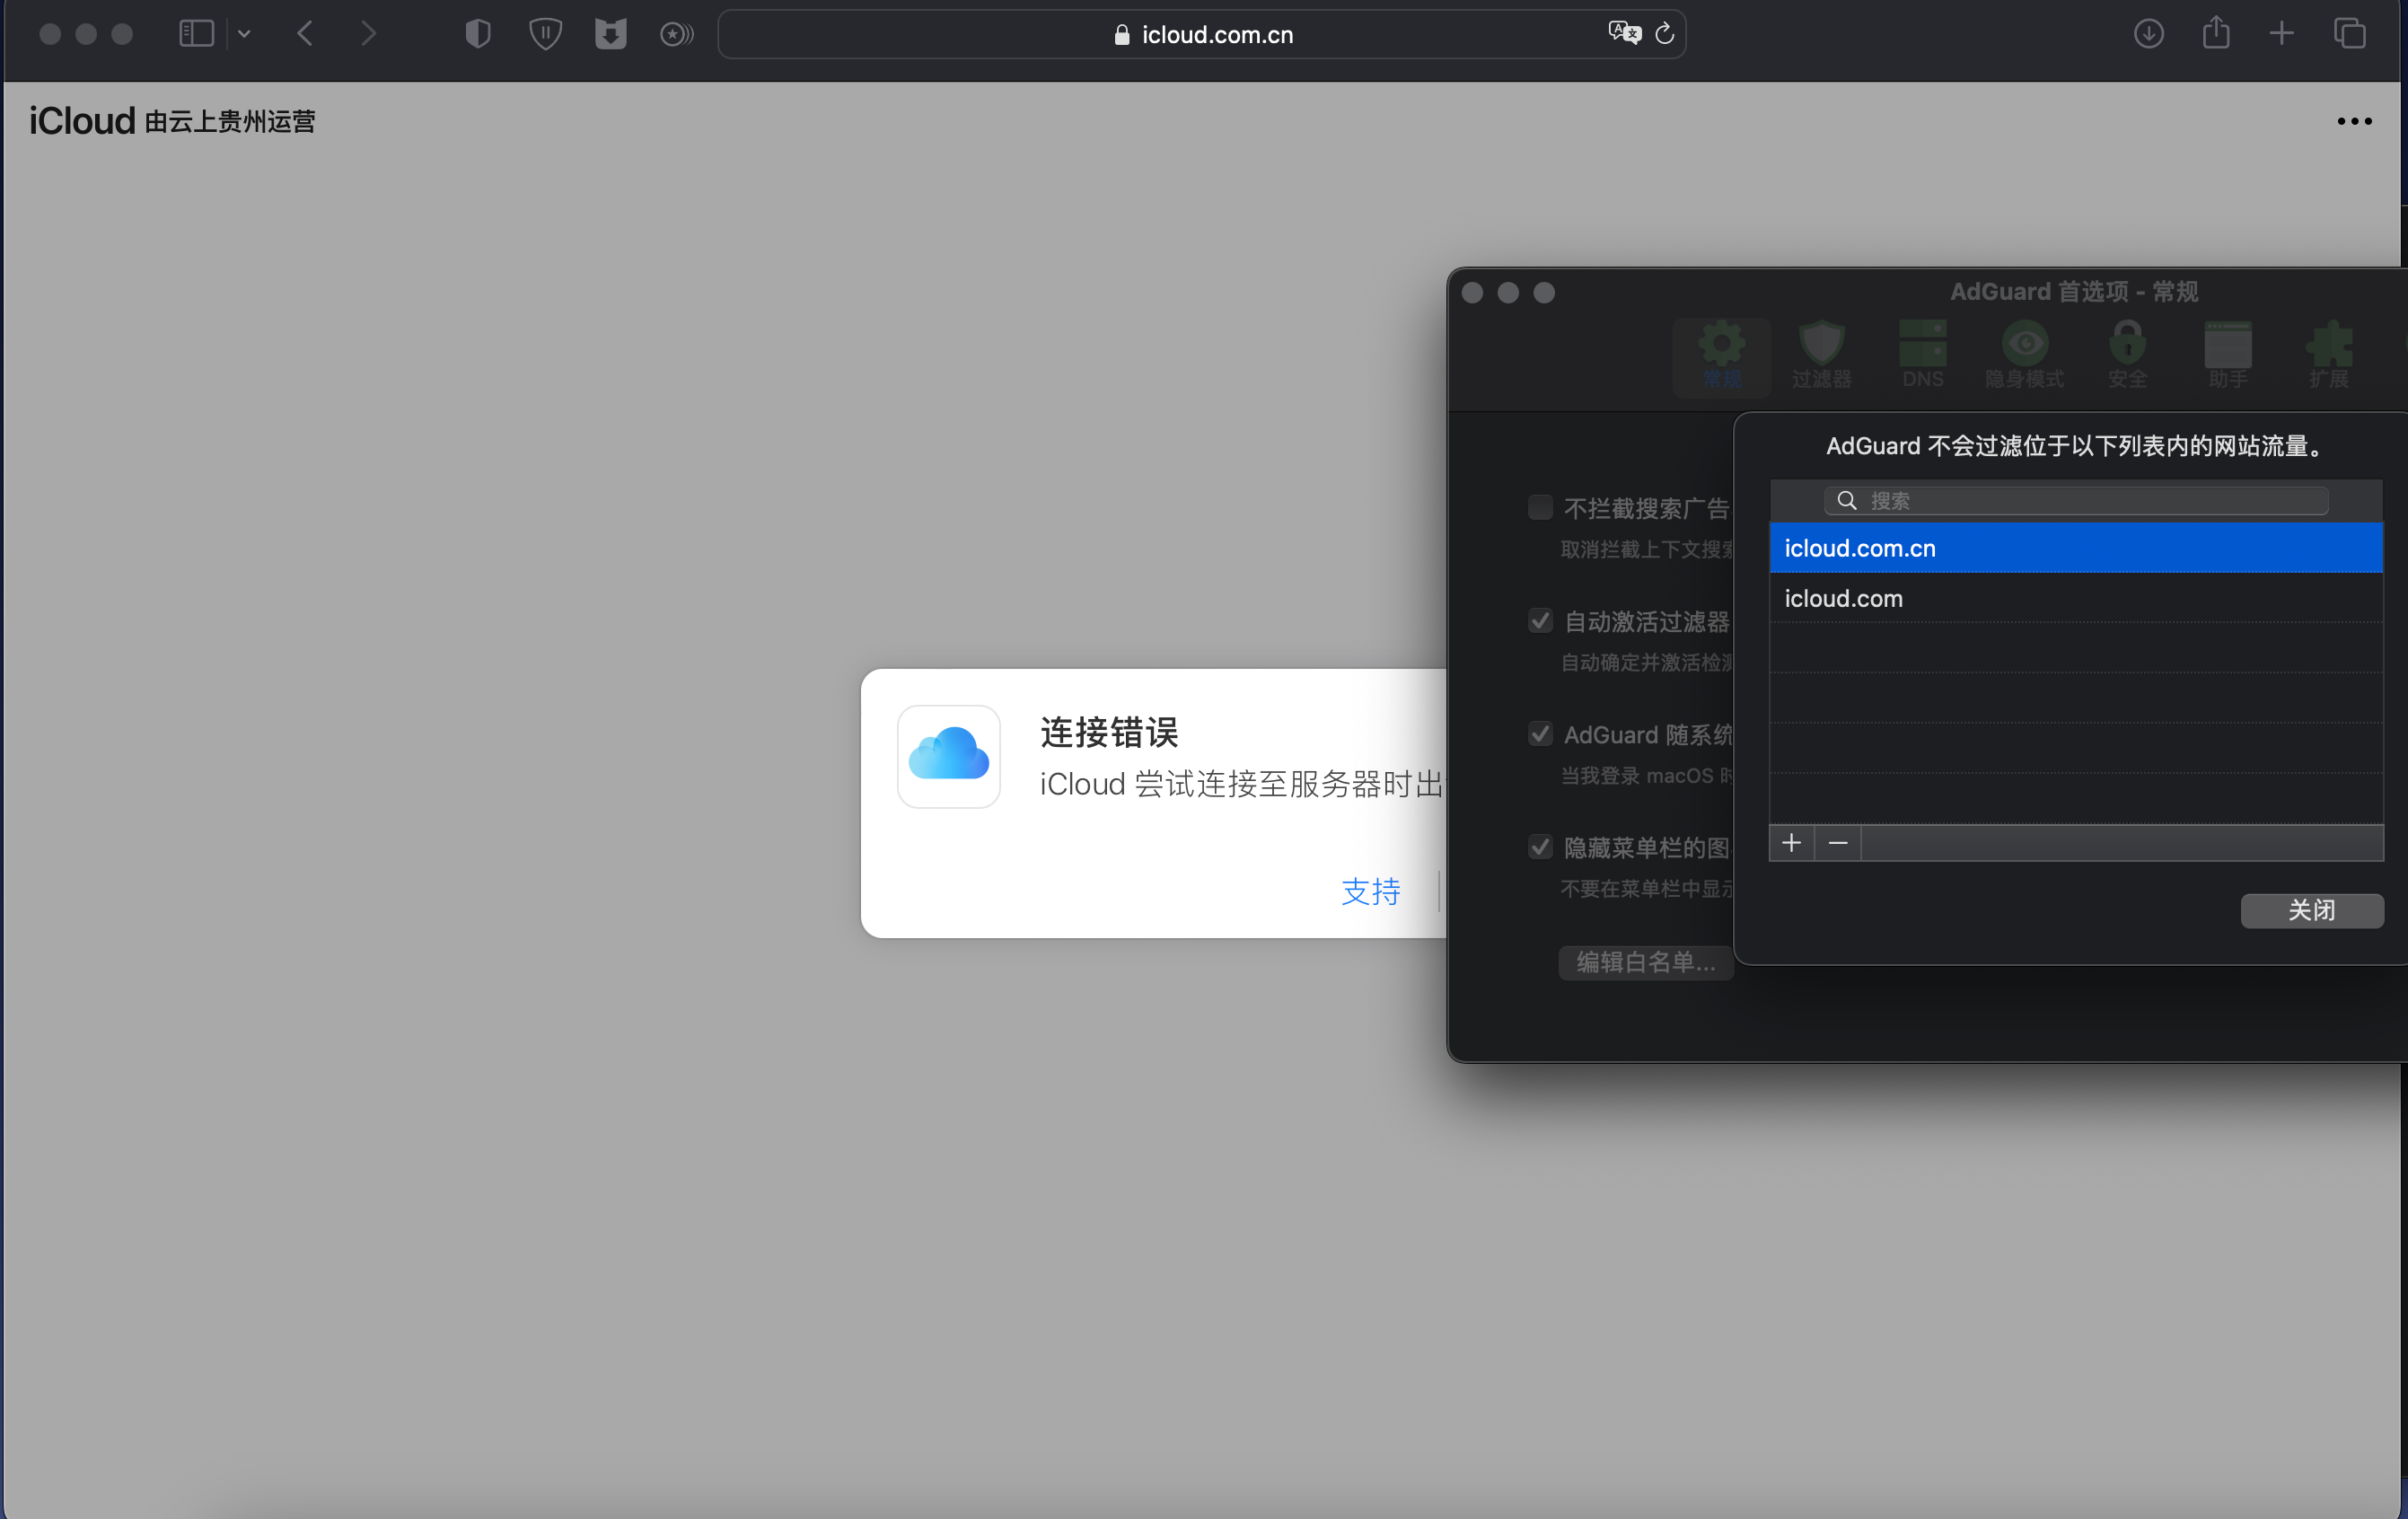Open a new Safari tab

(x=2282, y=34)
